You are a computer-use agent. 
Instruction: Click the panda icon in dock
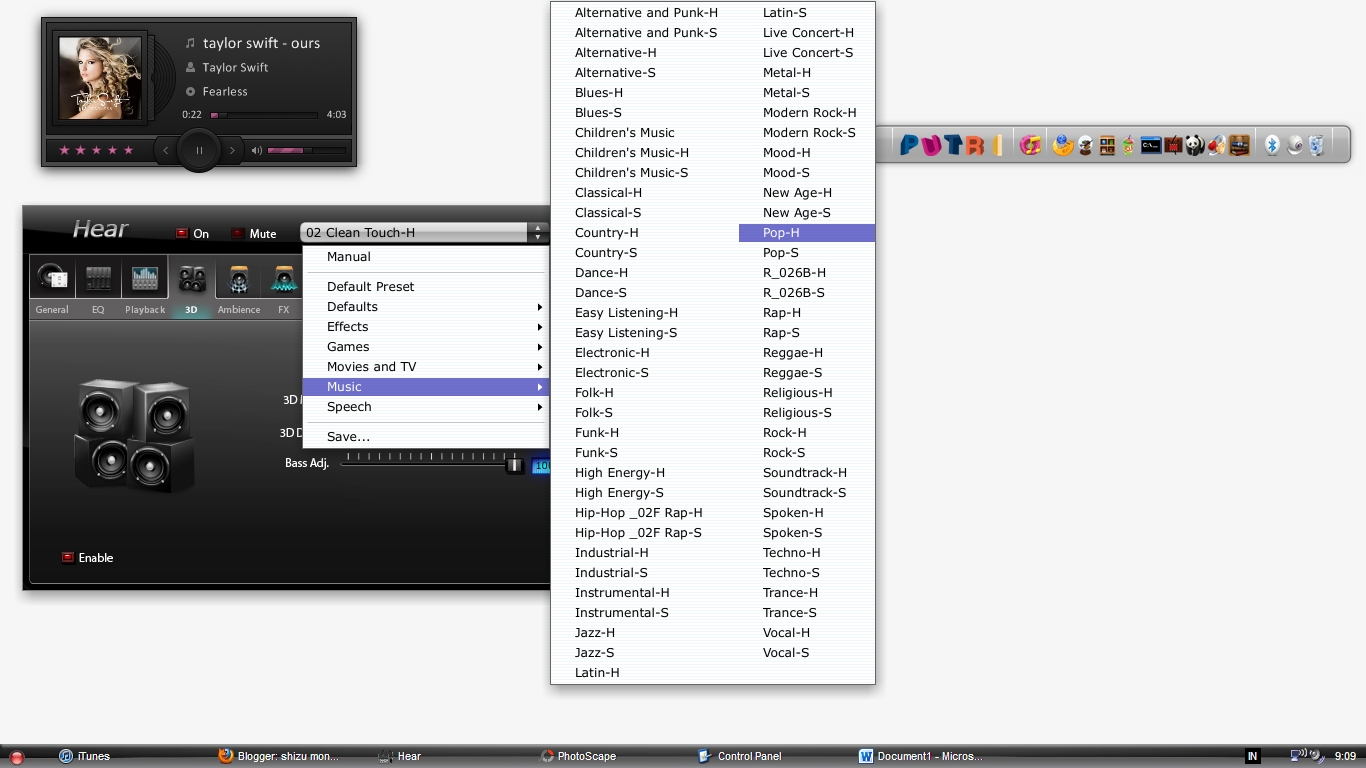point(1195,146)
